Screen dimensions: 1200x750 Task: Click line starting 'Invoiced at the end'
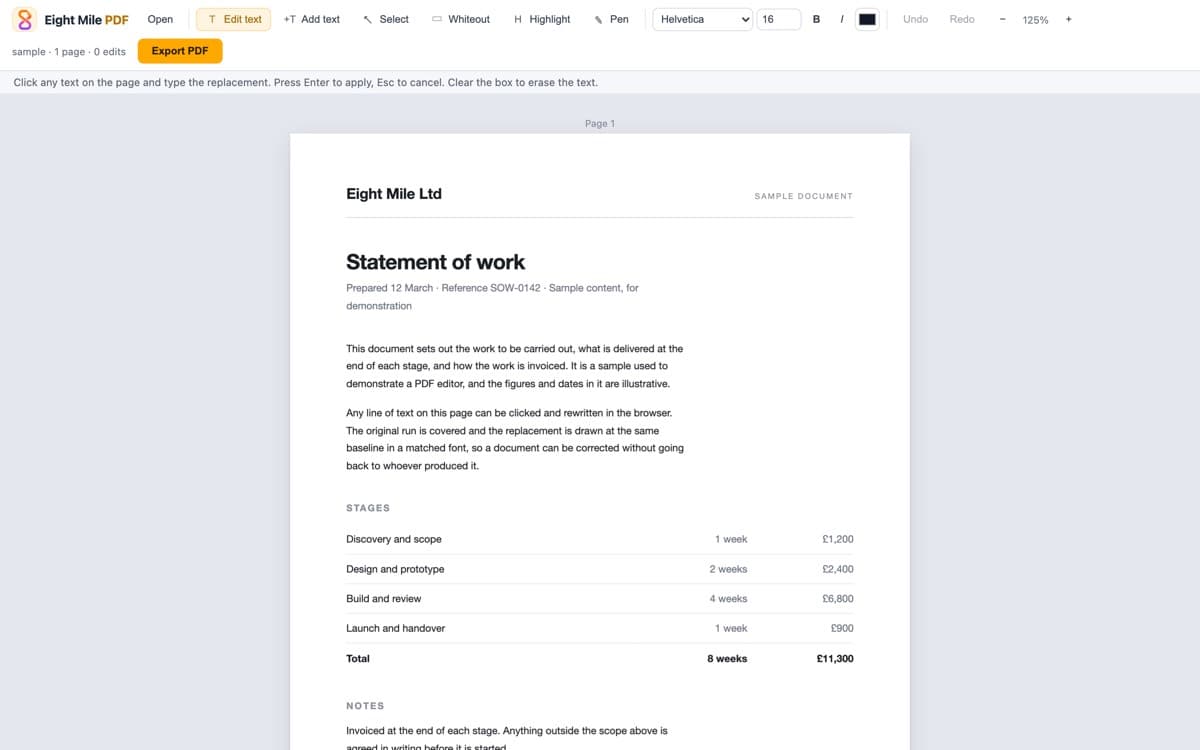click(x=506, y=731)
